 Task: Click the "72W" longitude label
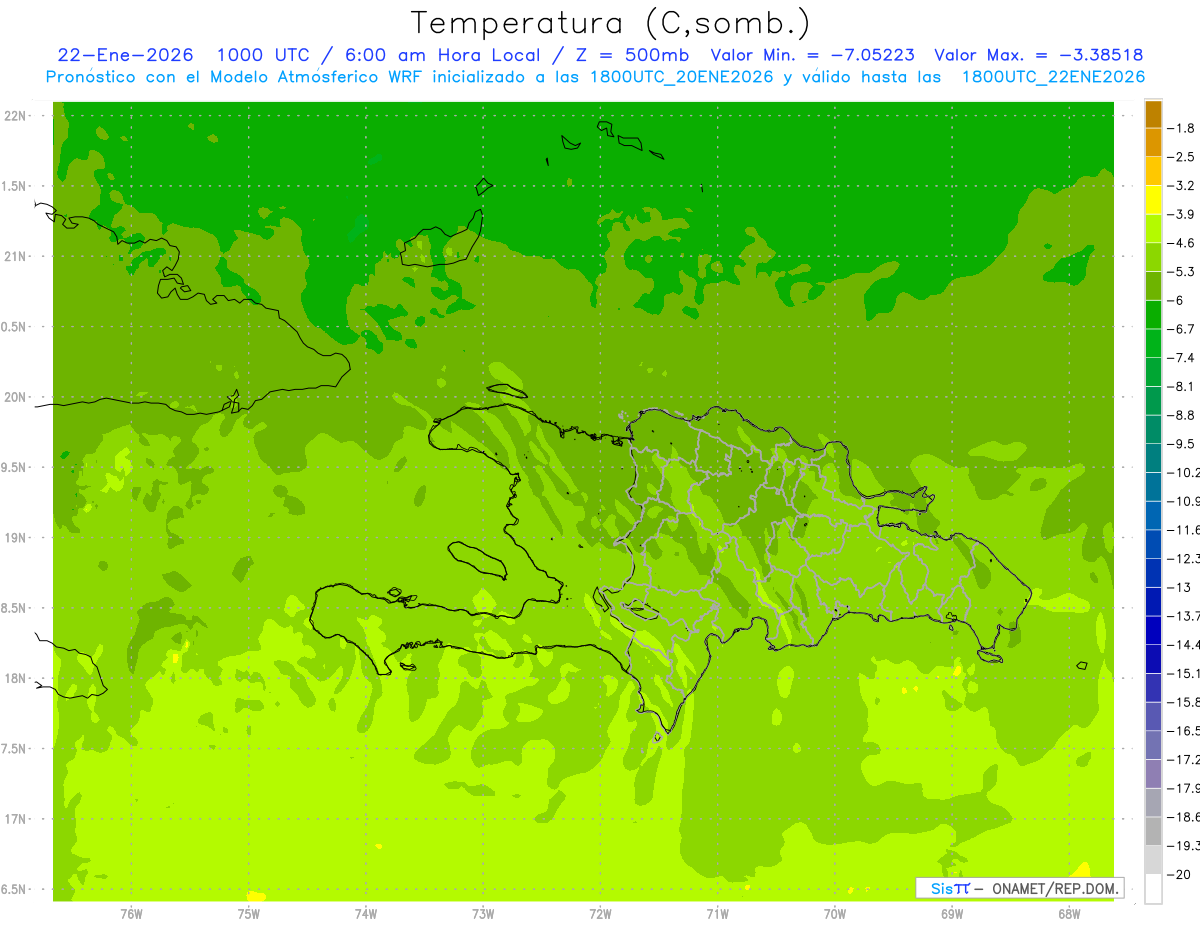pyautogui.click(x=600, y=914)
